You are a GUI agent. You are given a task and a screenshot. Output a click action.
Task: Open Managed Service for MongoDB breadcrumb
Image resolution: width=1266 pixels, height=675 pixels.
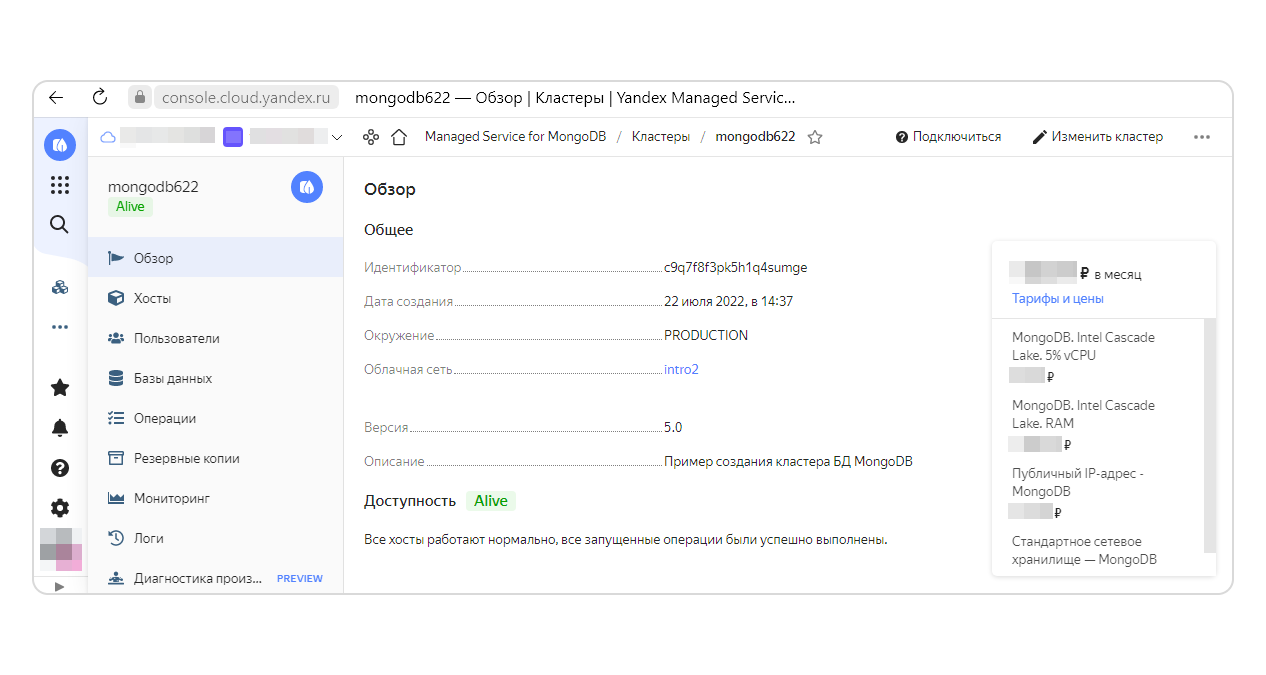click(515, 137)
